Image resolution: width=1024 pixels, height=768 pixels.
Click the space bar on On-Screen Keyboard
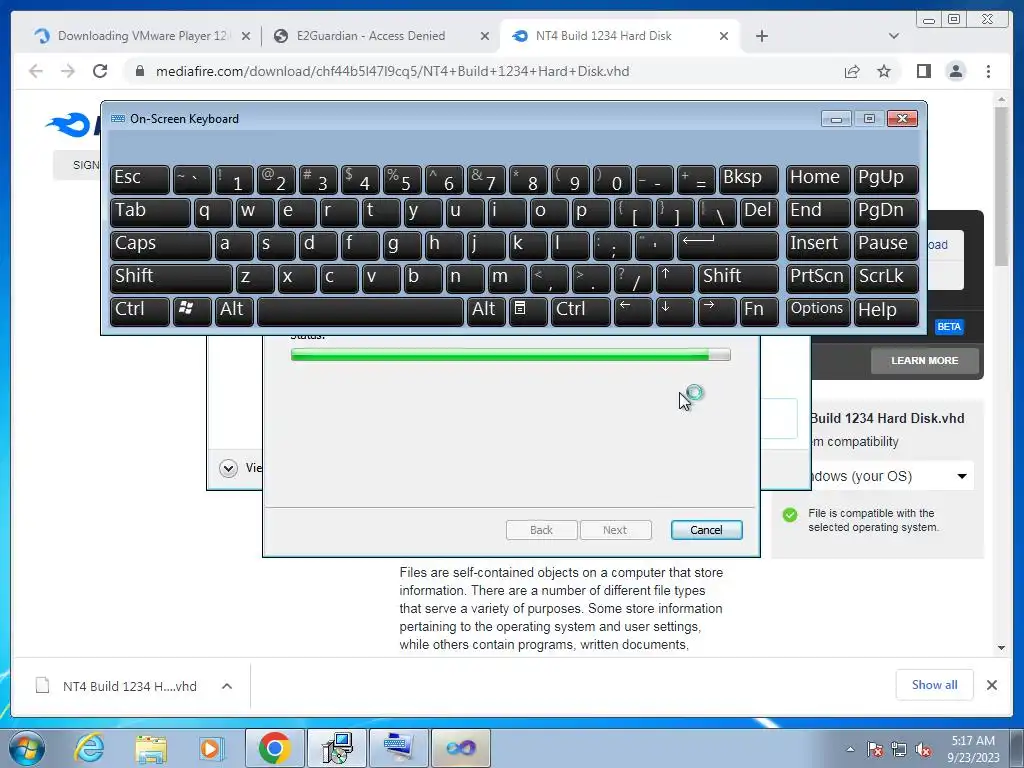[x=360, y=311]
